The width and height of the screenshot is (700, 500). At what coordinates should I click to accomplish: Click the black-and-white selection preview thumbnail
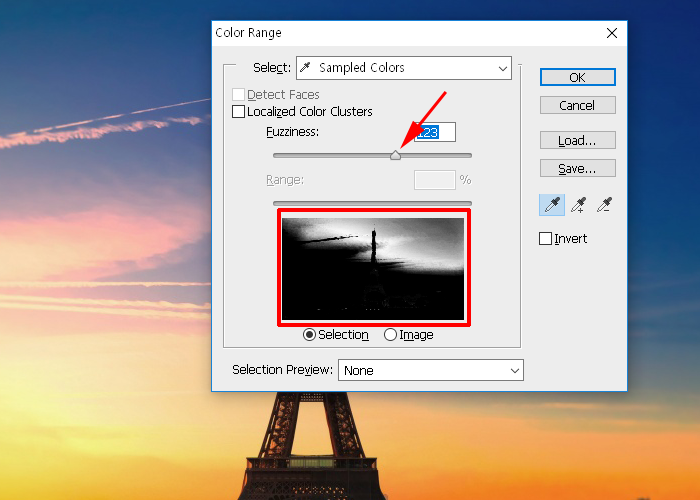coord(373,269)
